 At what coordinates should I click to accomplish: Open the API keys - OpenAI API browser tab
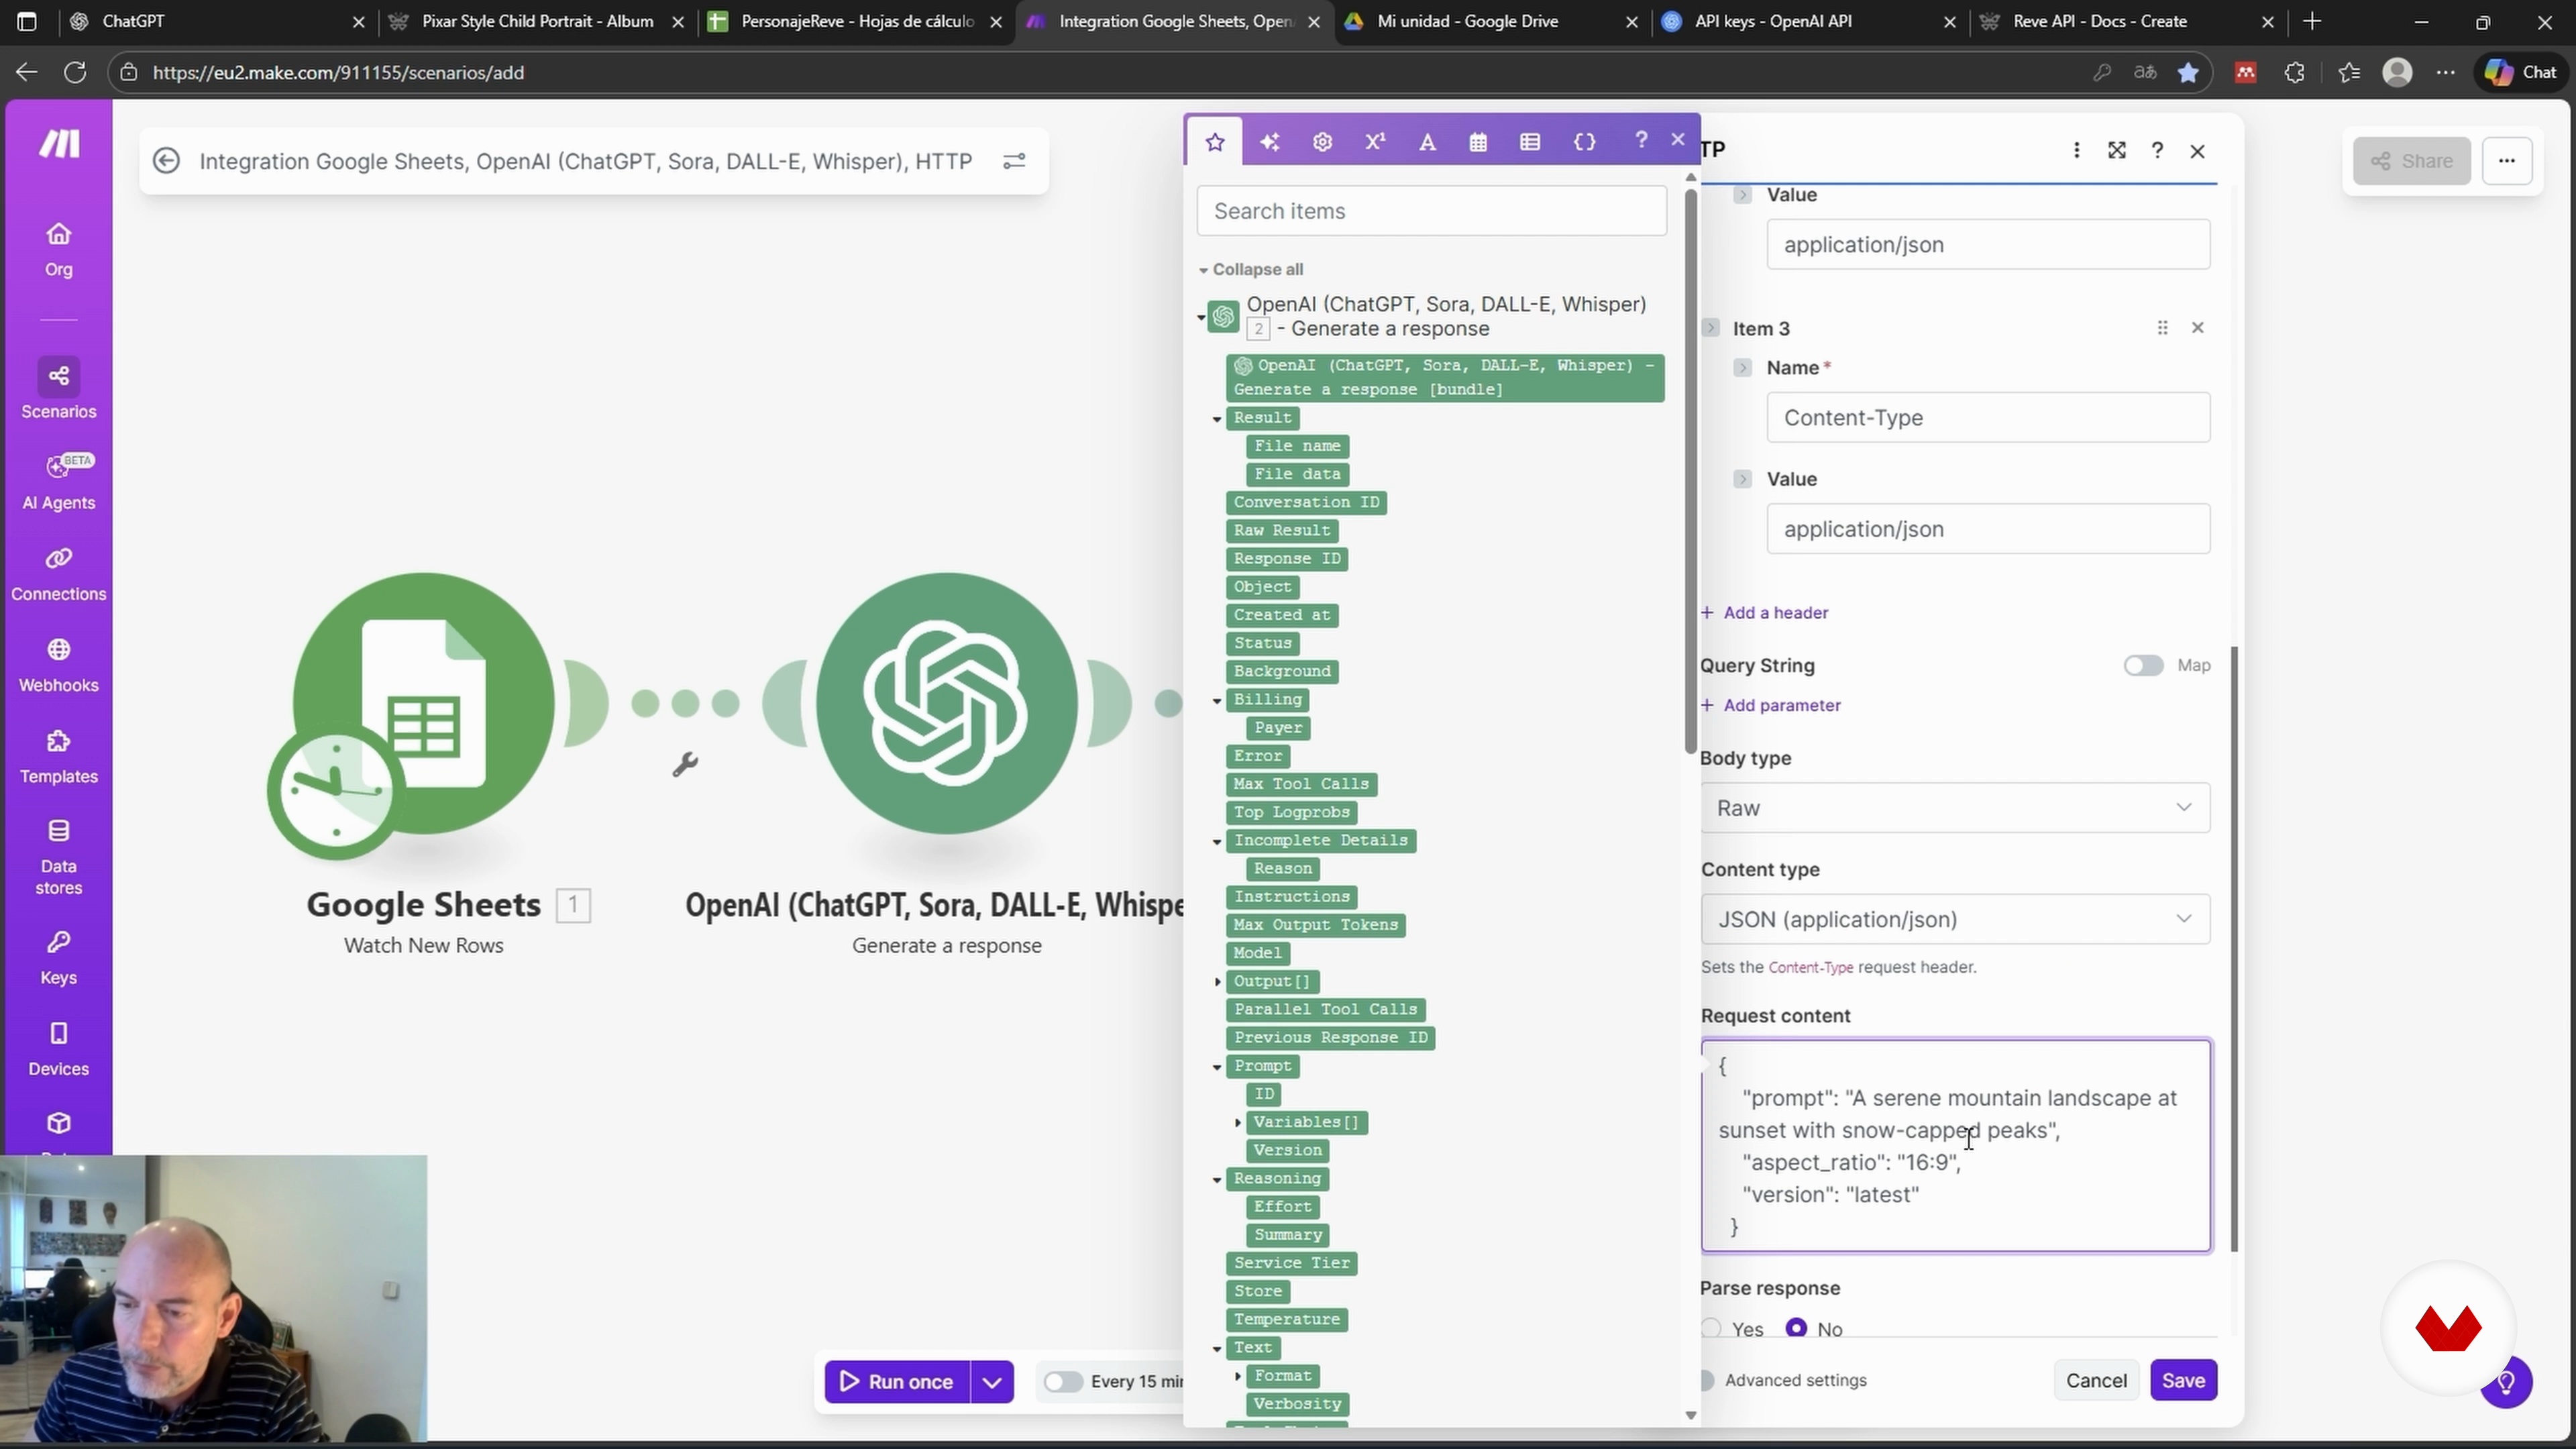[1809, 21]
